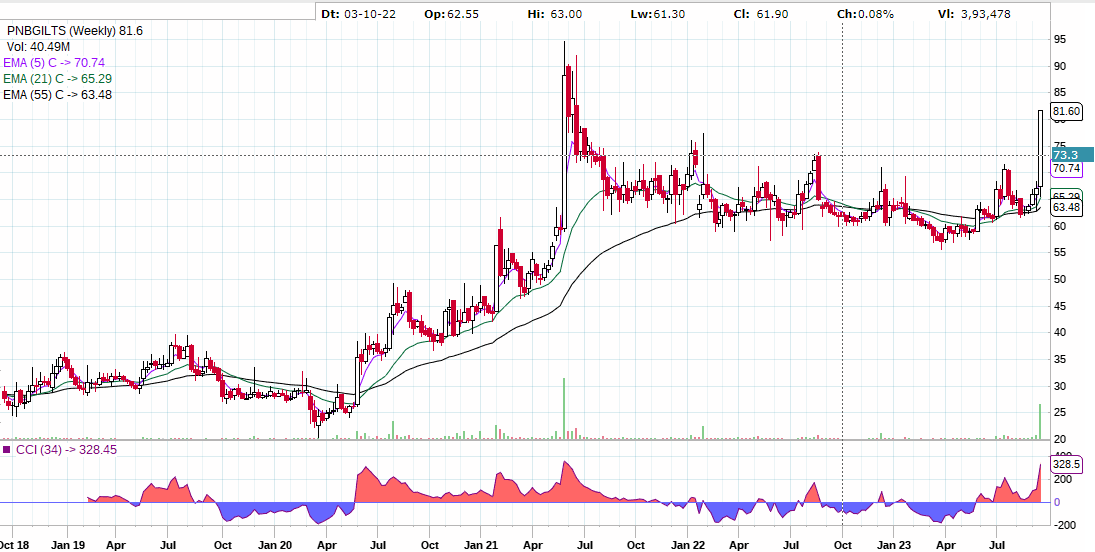
Task: Click the CCI (34) -> 328.45 indicator label
Action: tap(66, 450)
